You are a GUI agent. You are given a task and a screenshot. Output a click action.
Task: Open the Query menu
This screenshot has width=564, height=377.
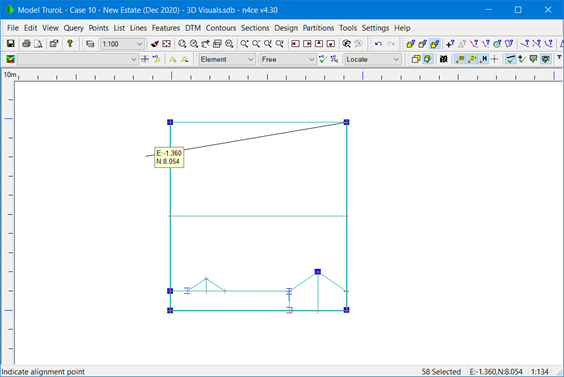point(73,28)
